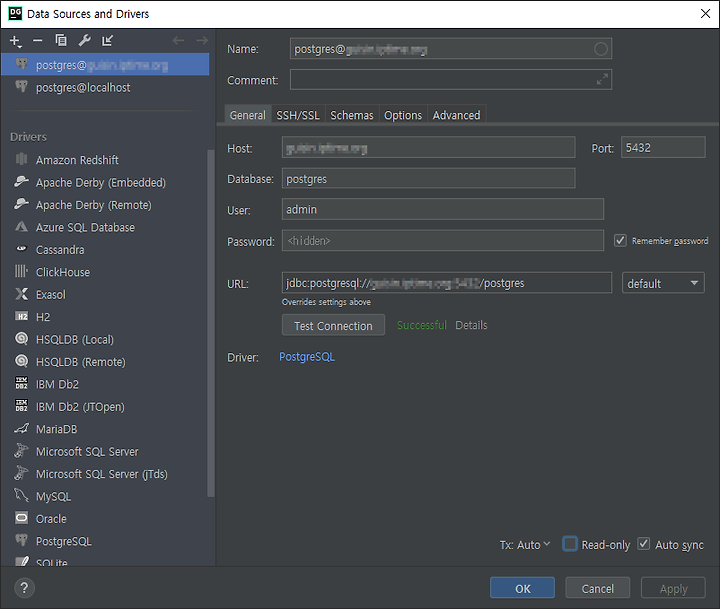Close the Data Sources and Drivers dialog
The image size is (720, 609).
(x=705, y=14)
